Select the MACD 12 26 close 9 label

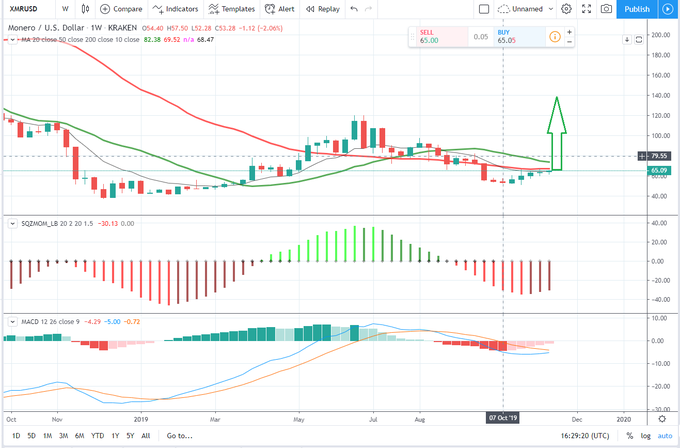tap(50, 322)
